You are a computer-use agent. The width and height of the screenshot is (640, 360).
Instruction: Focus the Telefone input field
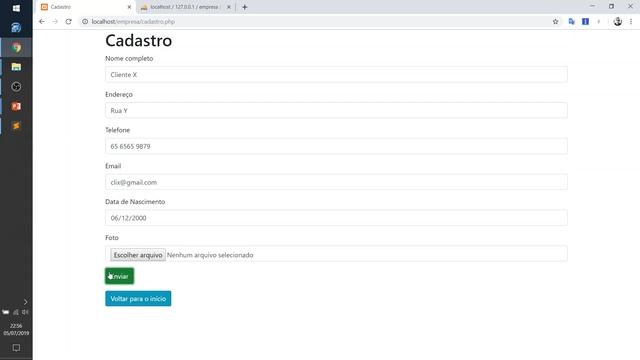(336, 146)
